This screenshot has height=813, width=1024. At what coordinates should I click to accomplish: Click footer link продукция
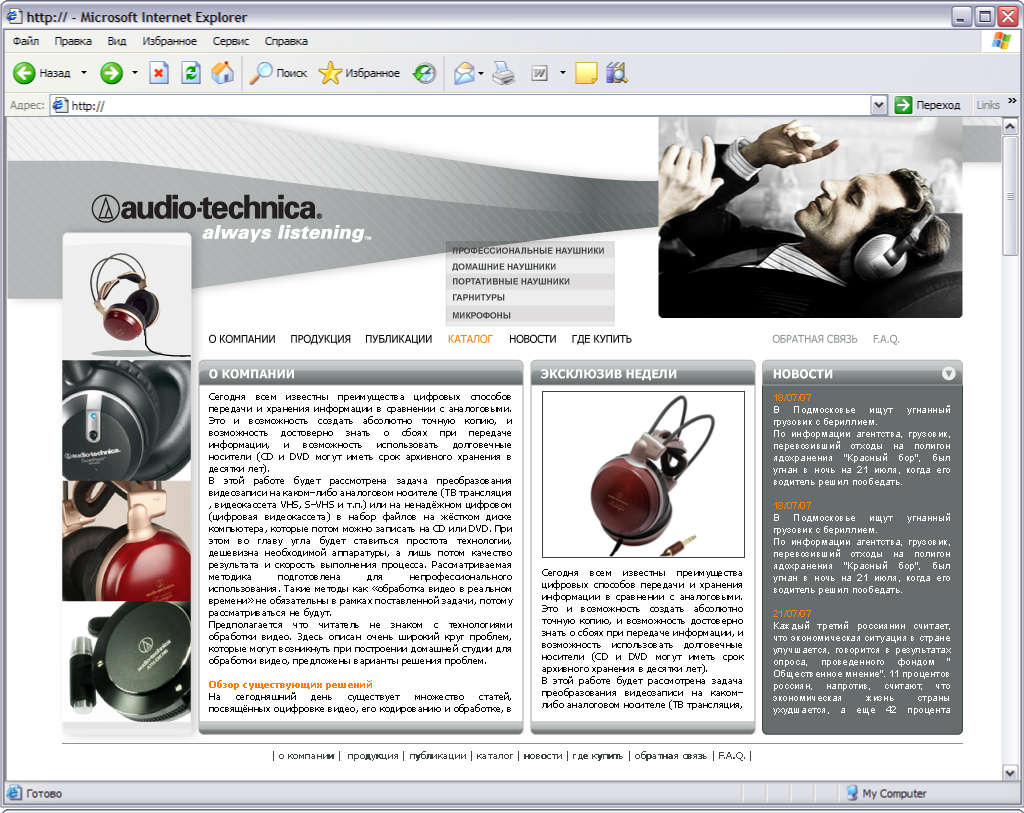coord(372,756)
